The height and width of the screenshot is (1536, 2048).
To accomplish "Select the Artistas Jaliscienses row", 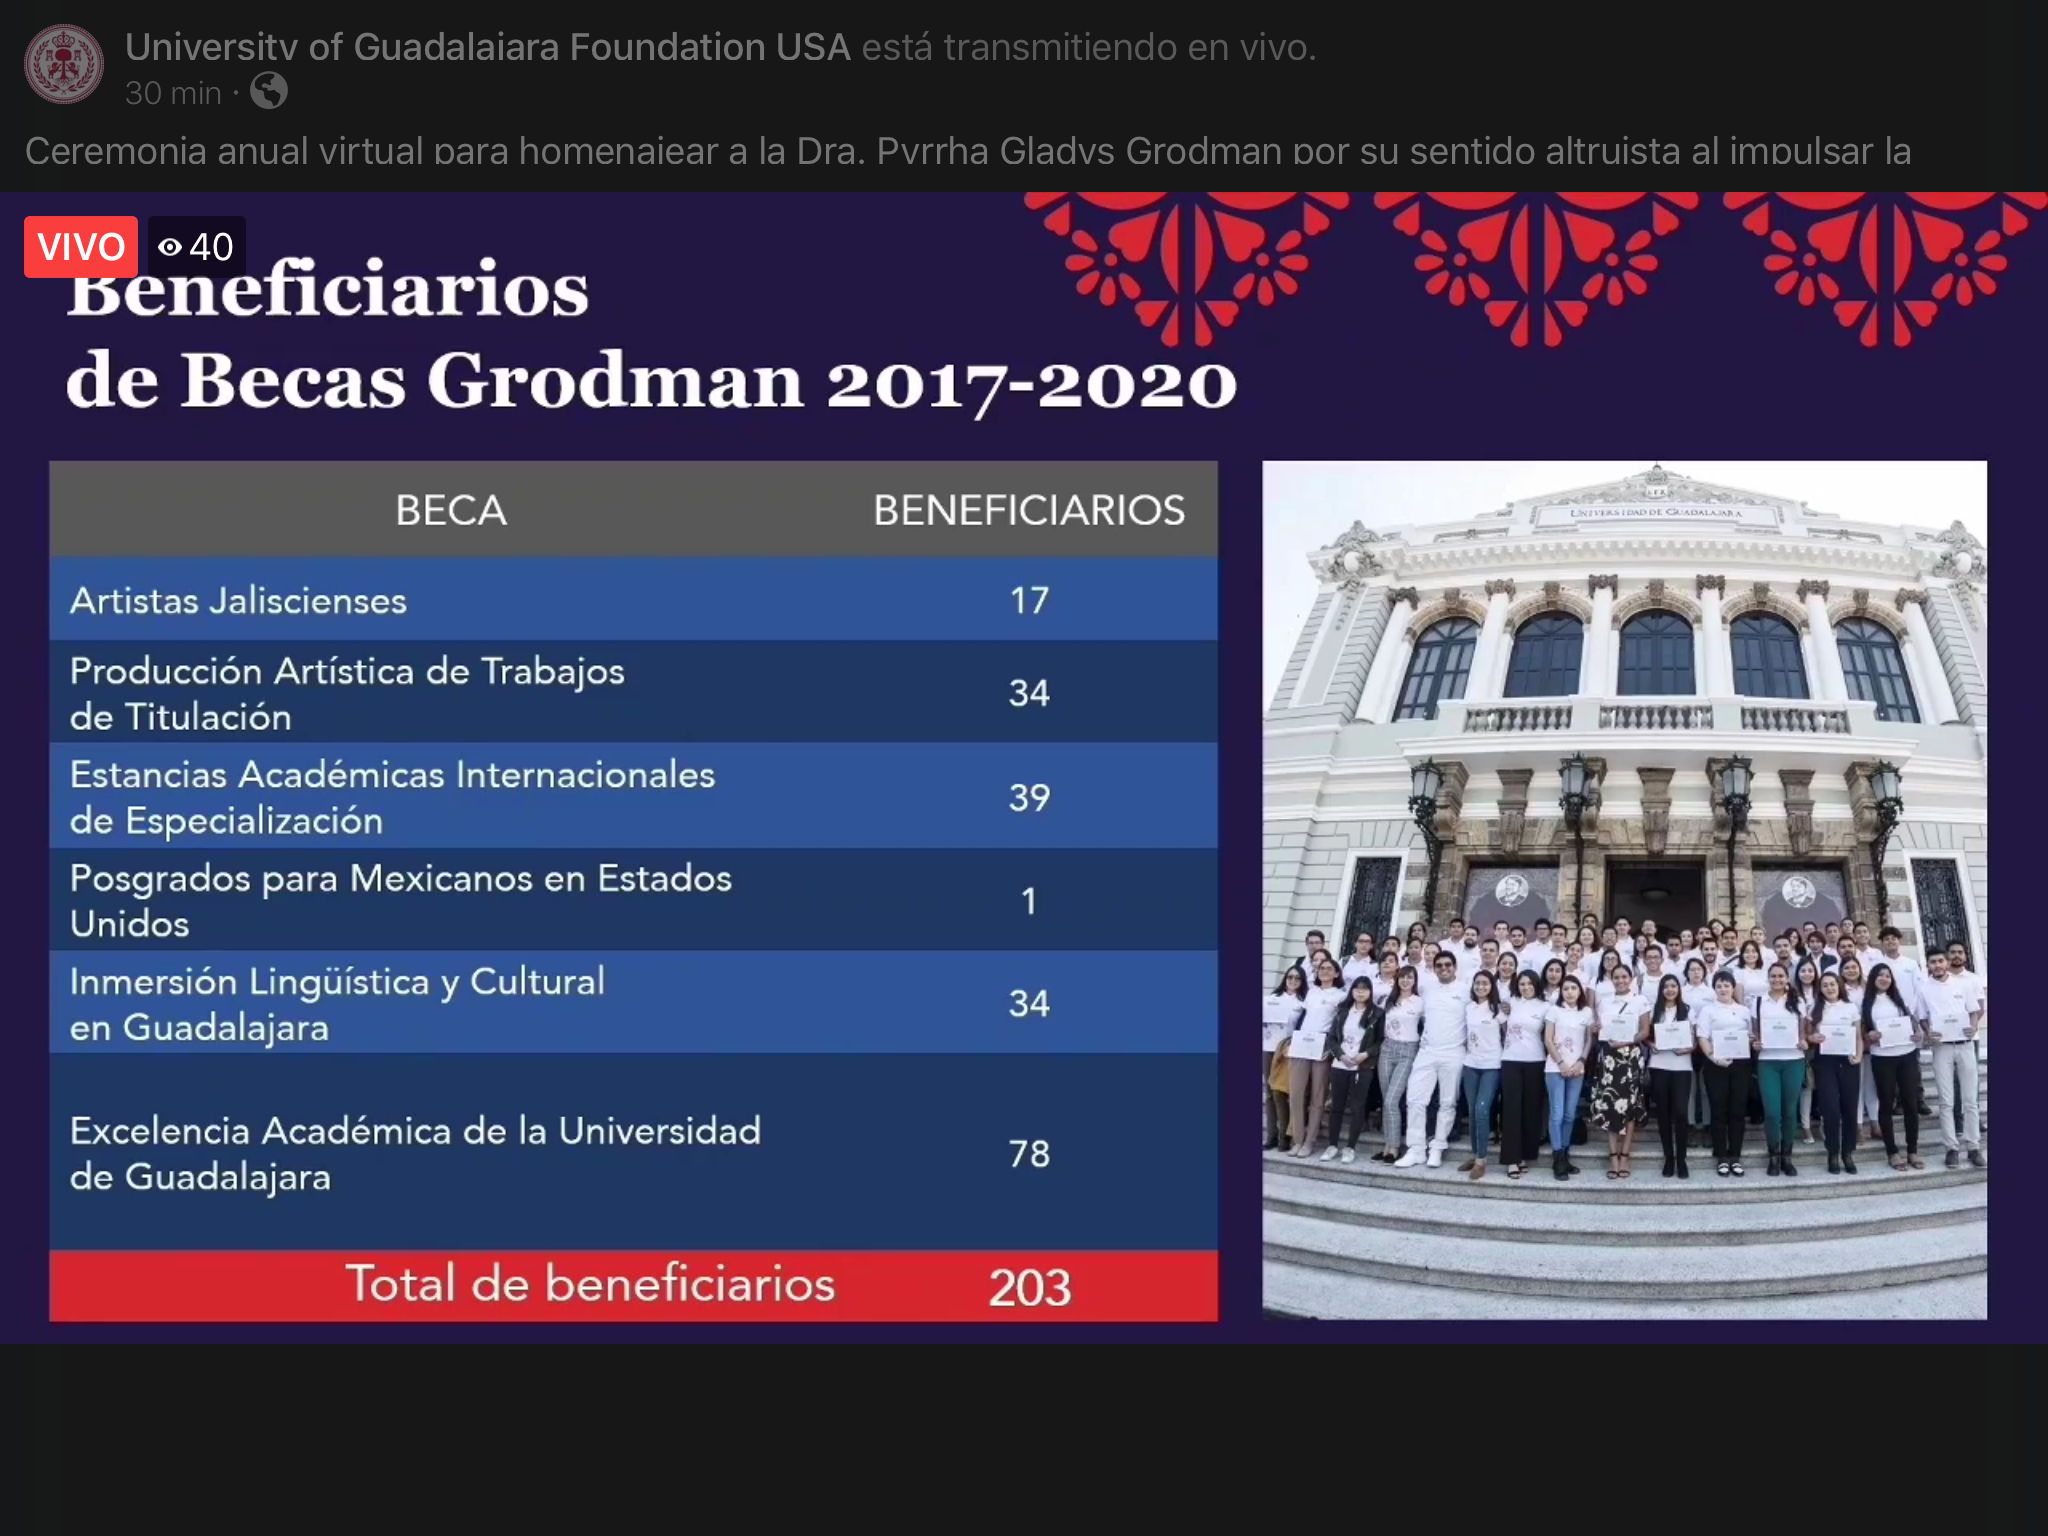I will [x=238, y=600].
